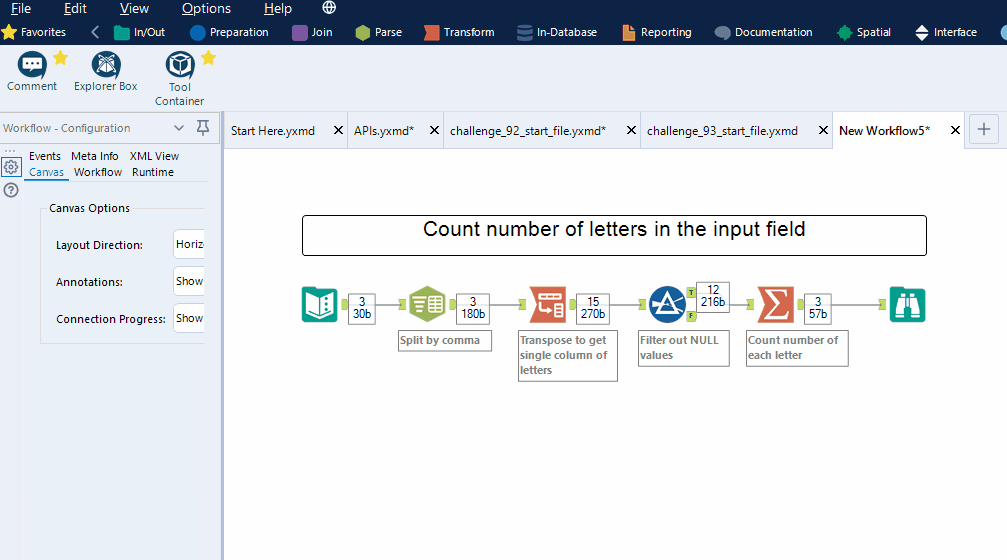
Task: Open the help question mark icon
Action: (11, 190)
